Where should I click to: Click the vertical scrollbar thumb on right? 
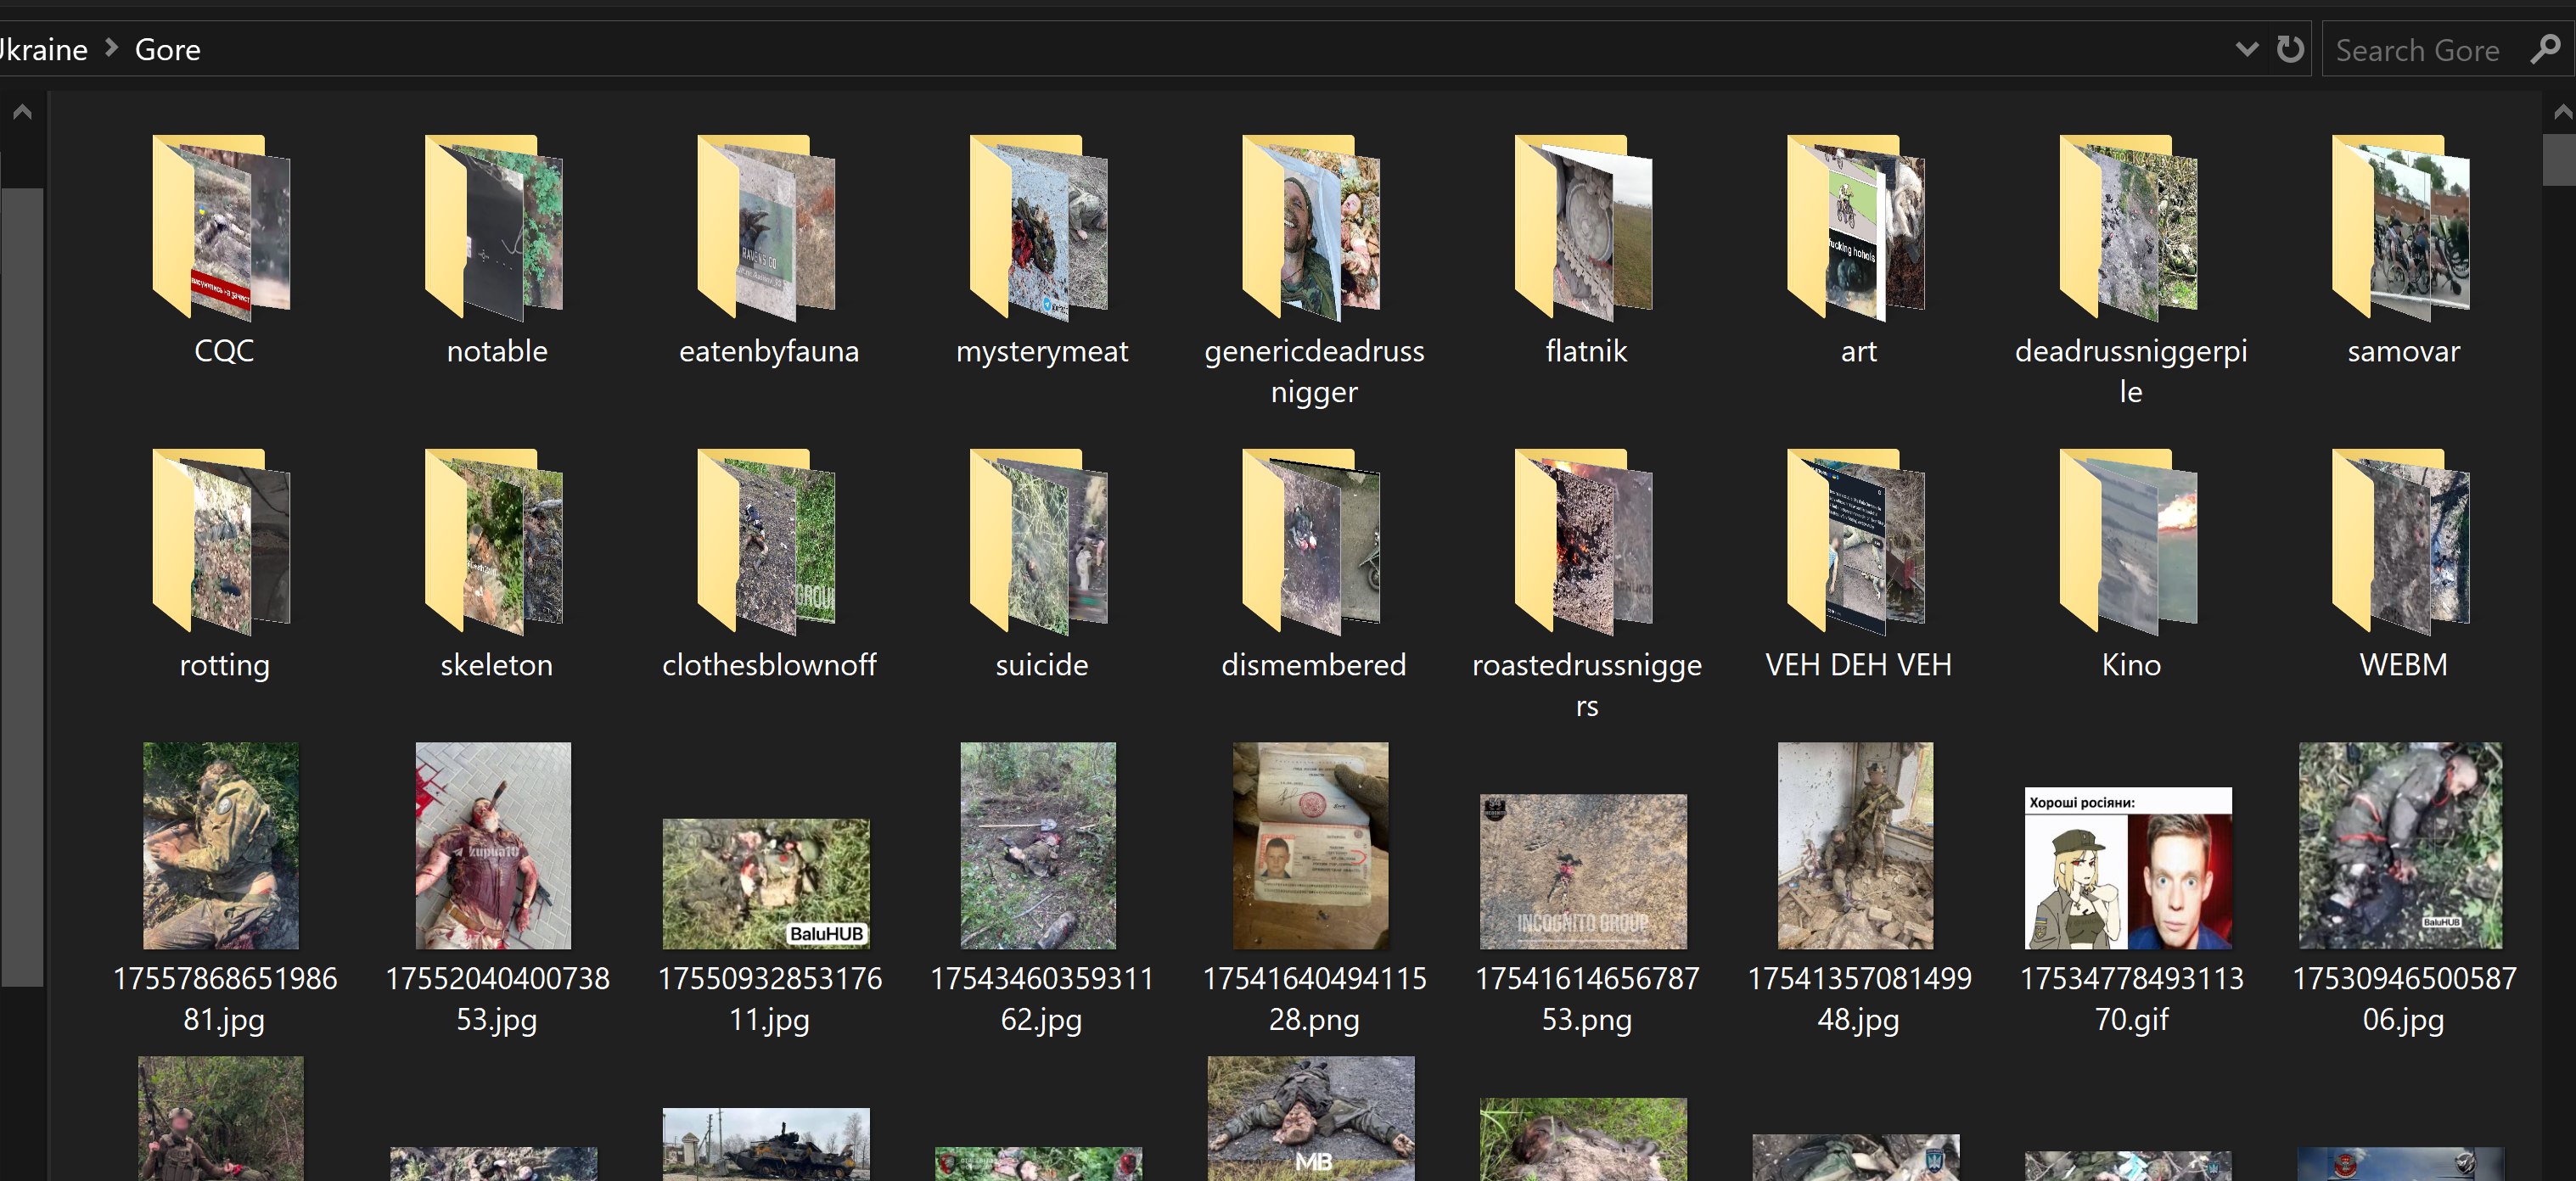tap(2561, 160)
